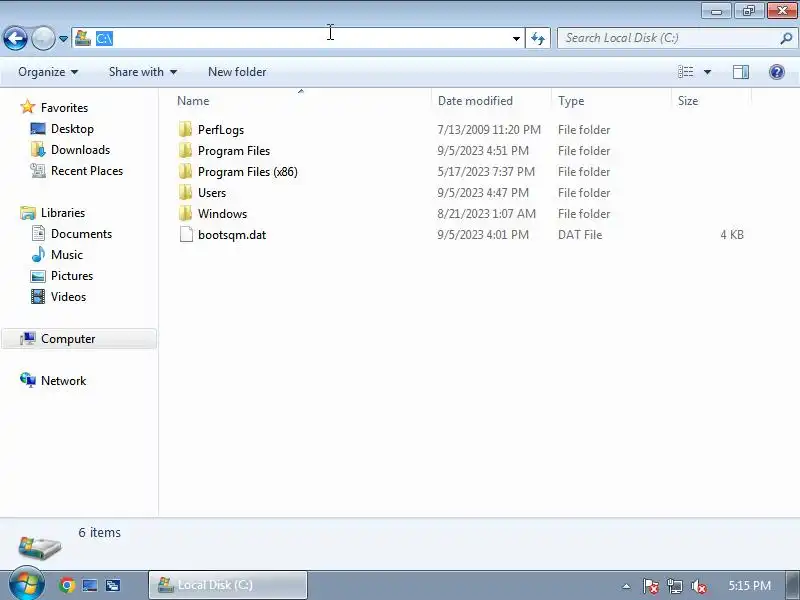Select the PerfLogs folder icon
Viewport: 800px width, 600px height.
click(186, 130)
